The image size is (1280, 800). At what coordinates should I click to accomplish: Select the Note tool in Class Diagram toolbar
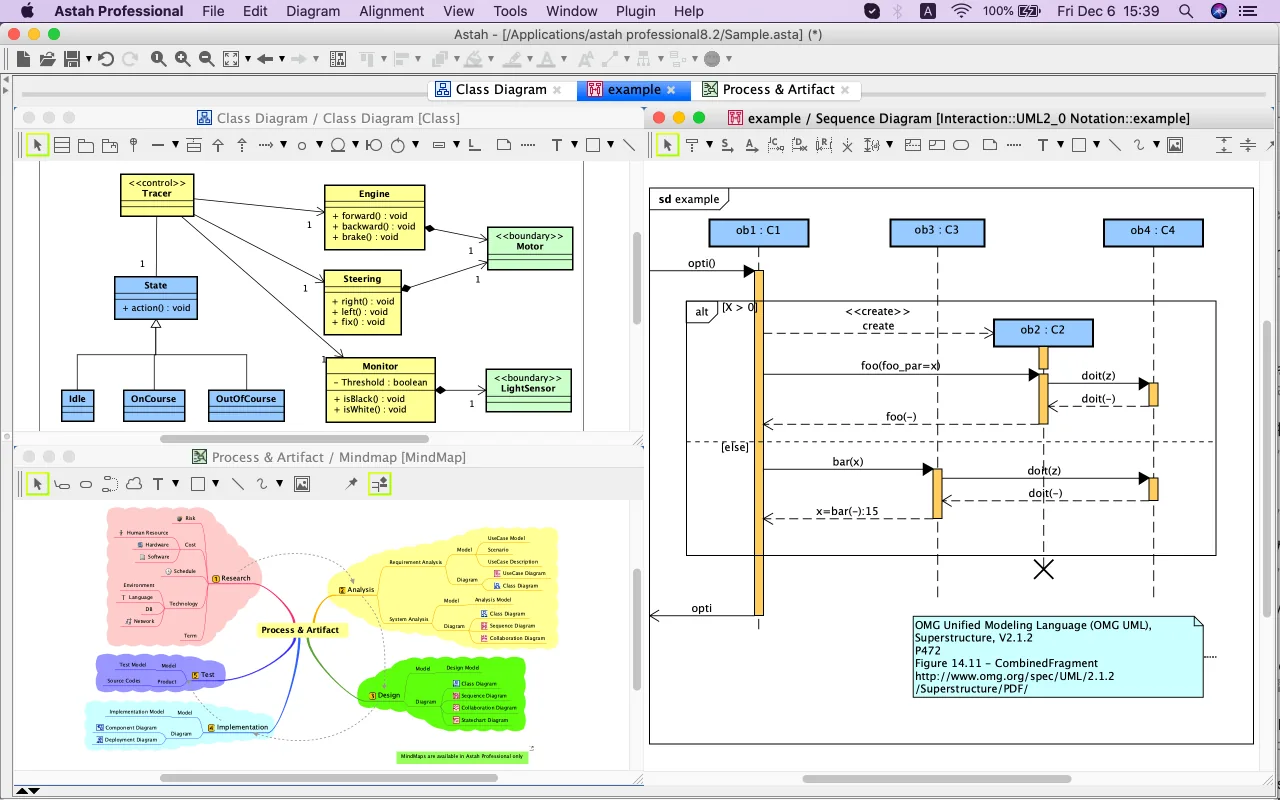[x=504, y=145]
